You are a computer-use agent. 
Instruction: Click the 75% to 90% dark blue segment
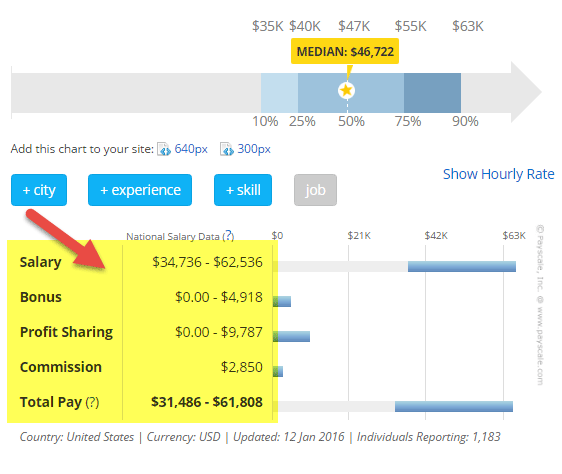click(432, 93)
